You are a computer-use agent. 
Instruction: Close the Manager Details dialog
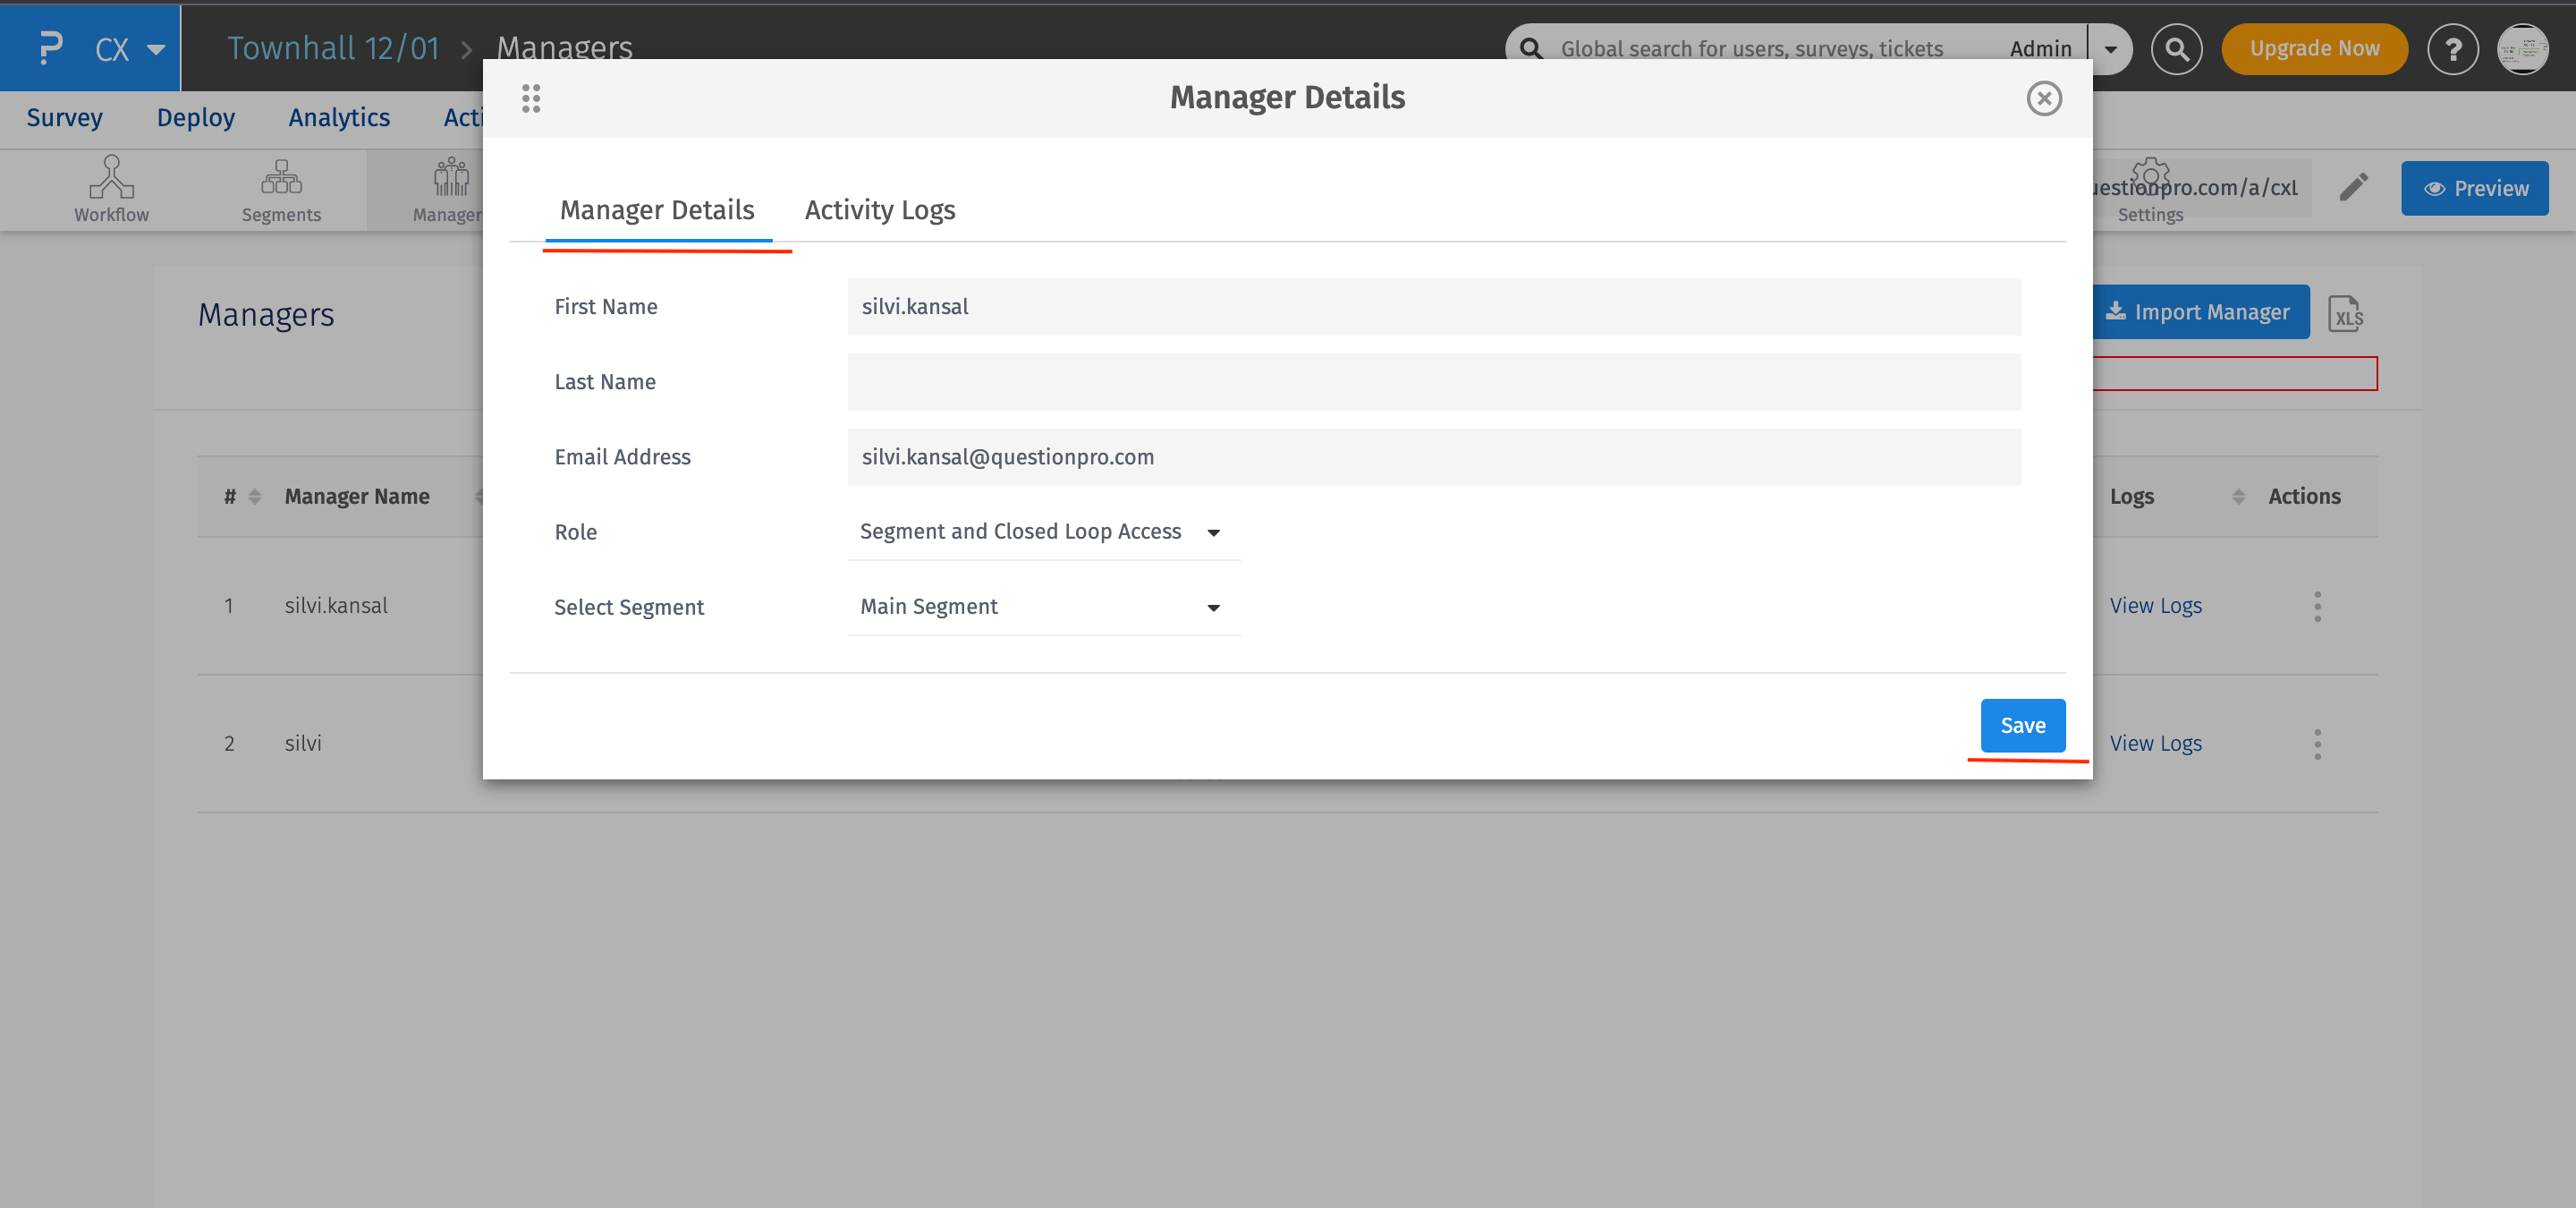coord(2043,98)
